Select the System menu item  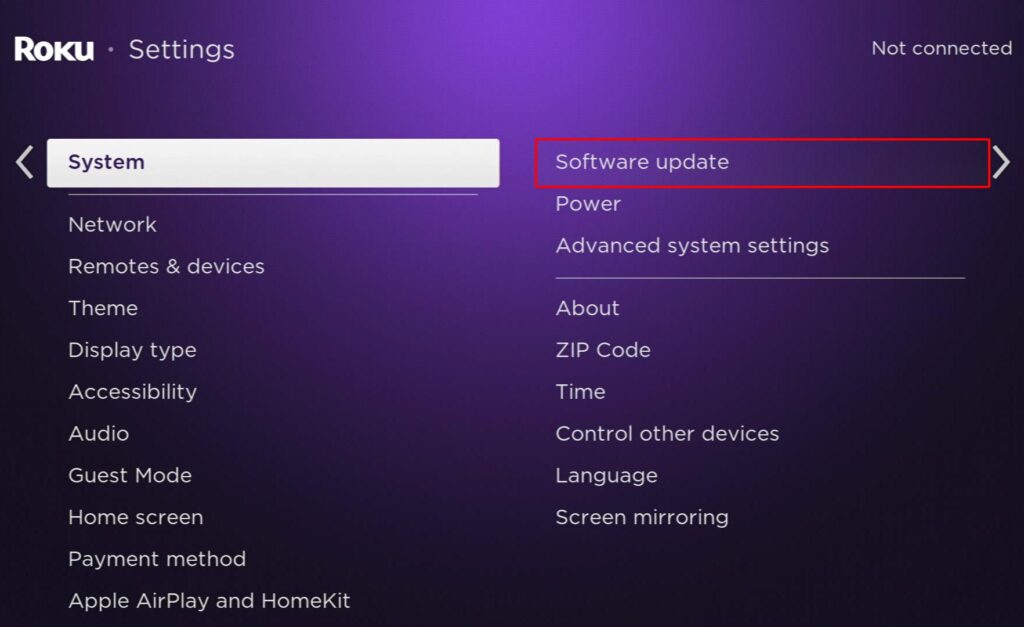click(273, 163)
